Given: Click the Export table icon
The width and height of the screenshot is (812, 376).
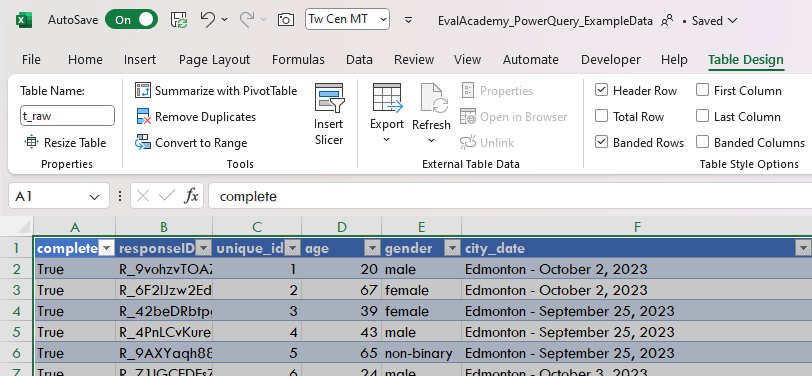Looking at the screenshot, I should (x=387, y=97).
